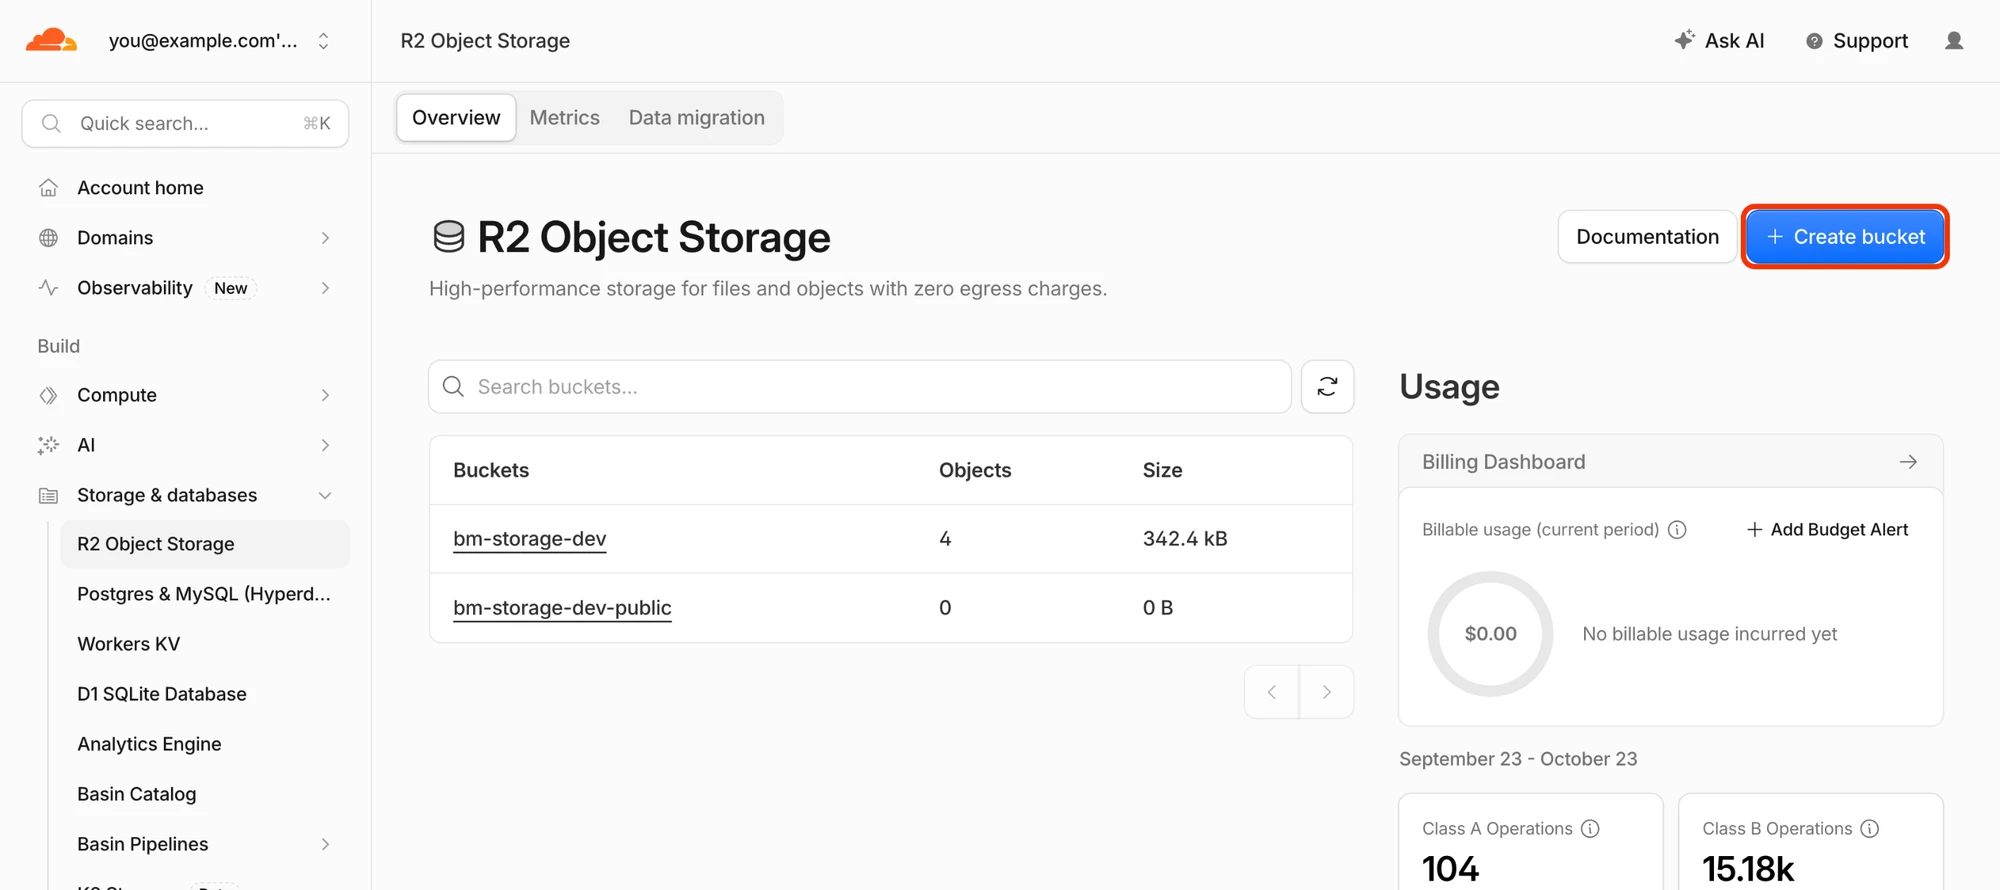Show info for Class A Operations
Viewport: 2000px width, 890px height.
click(1590, 829)
